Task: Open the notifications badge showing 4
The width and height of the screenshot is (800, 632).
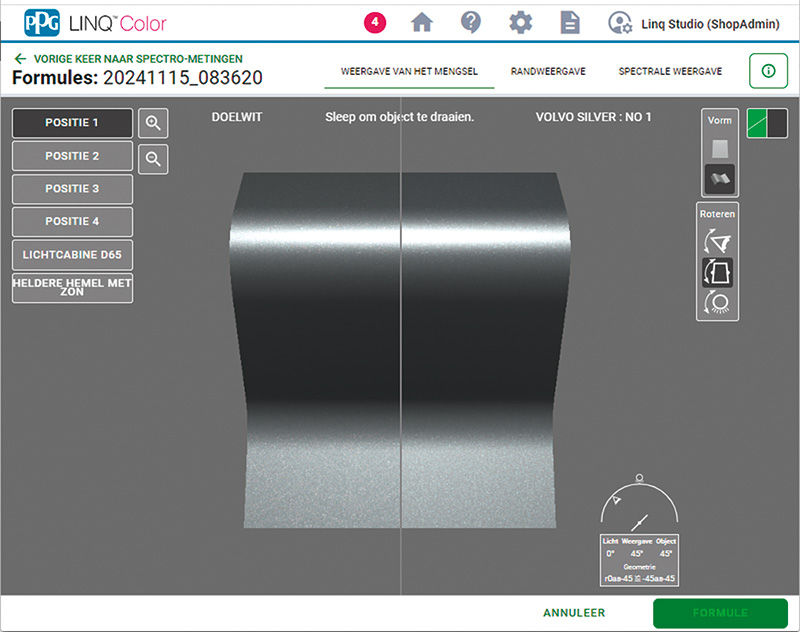Action: click(375, 22)
